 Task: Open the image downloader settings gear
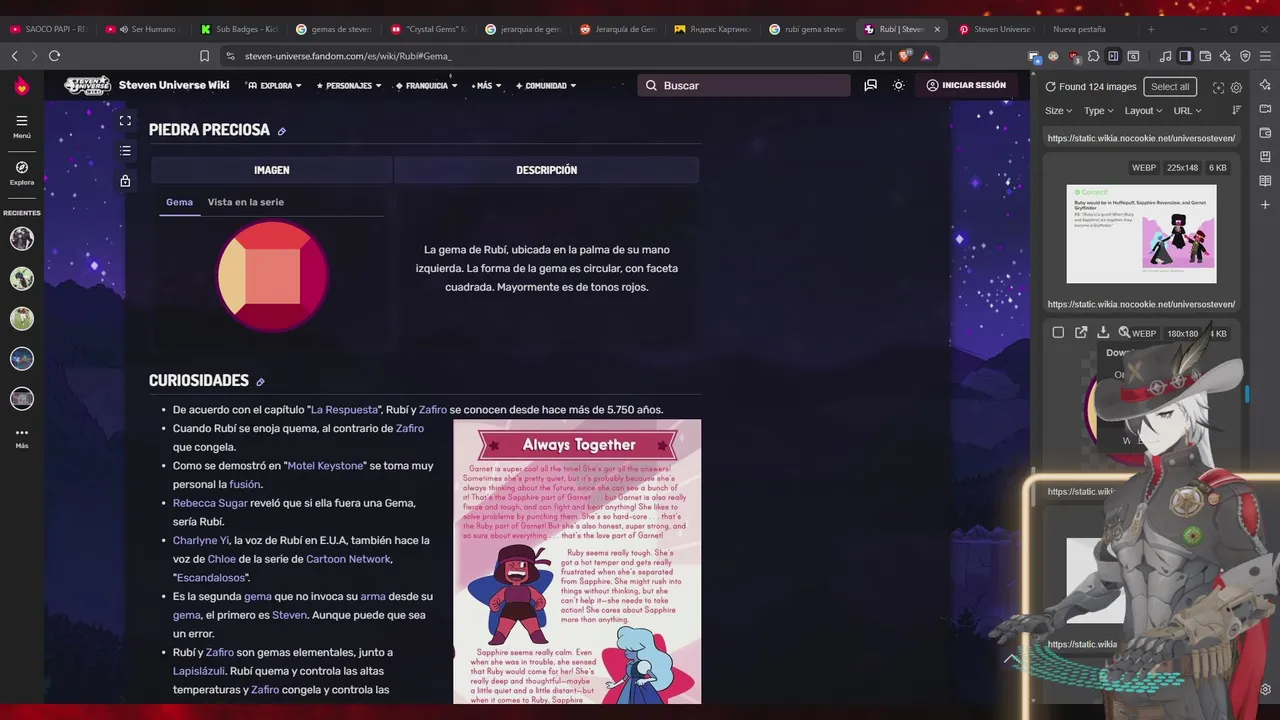(1236, 88)
